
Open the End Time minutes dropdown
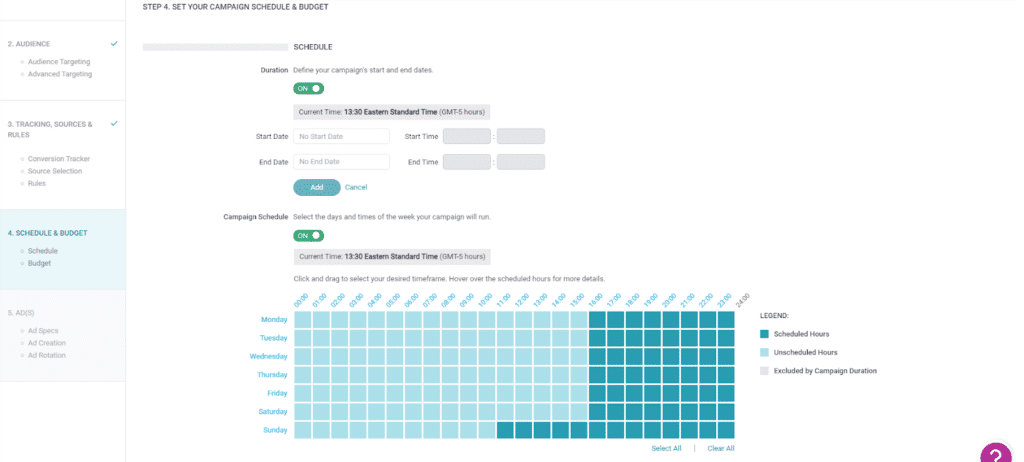pos(520,162)
